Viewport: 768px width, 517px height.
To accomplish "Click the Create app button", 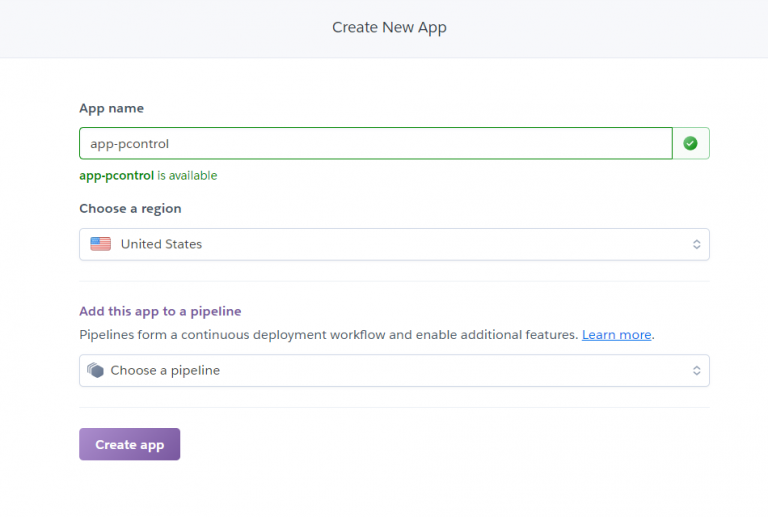I will [x=130, y=444].
